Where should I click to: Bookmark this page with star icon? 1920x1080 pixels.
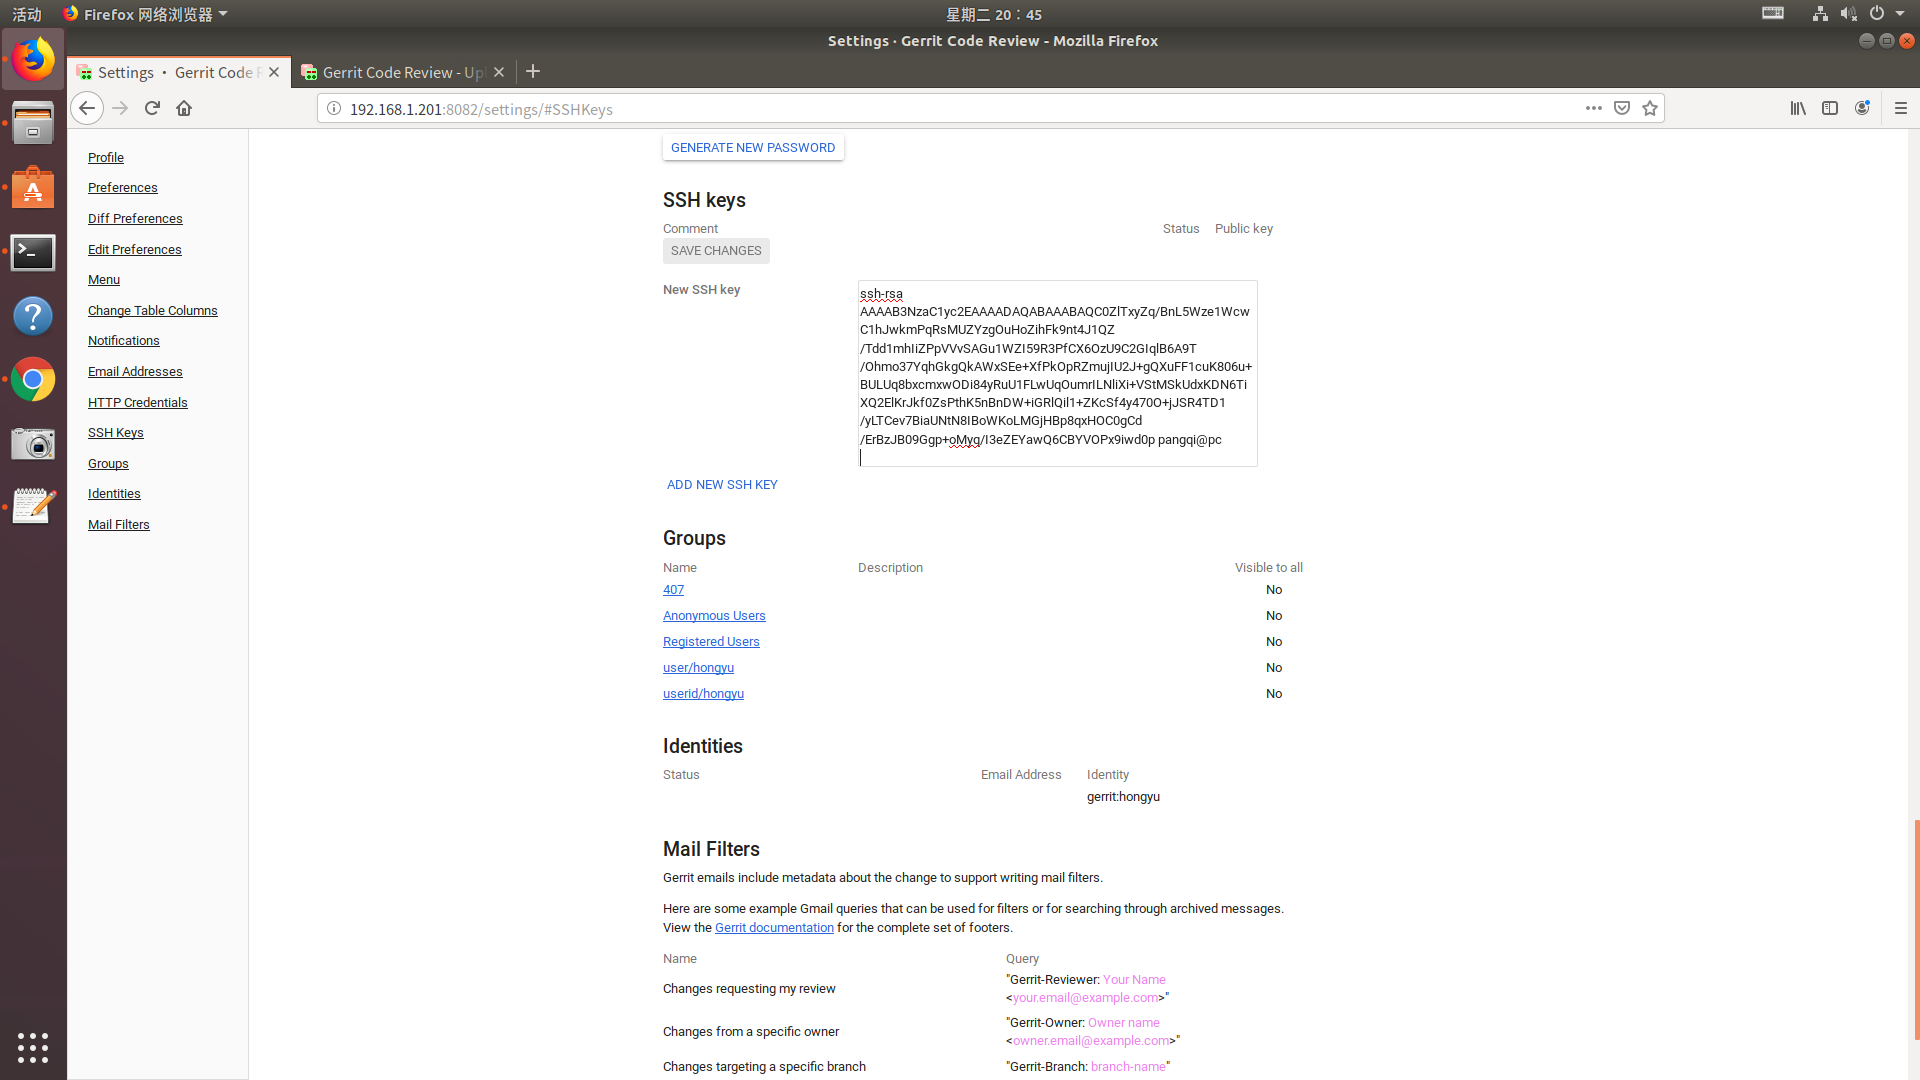point(1650,108)
